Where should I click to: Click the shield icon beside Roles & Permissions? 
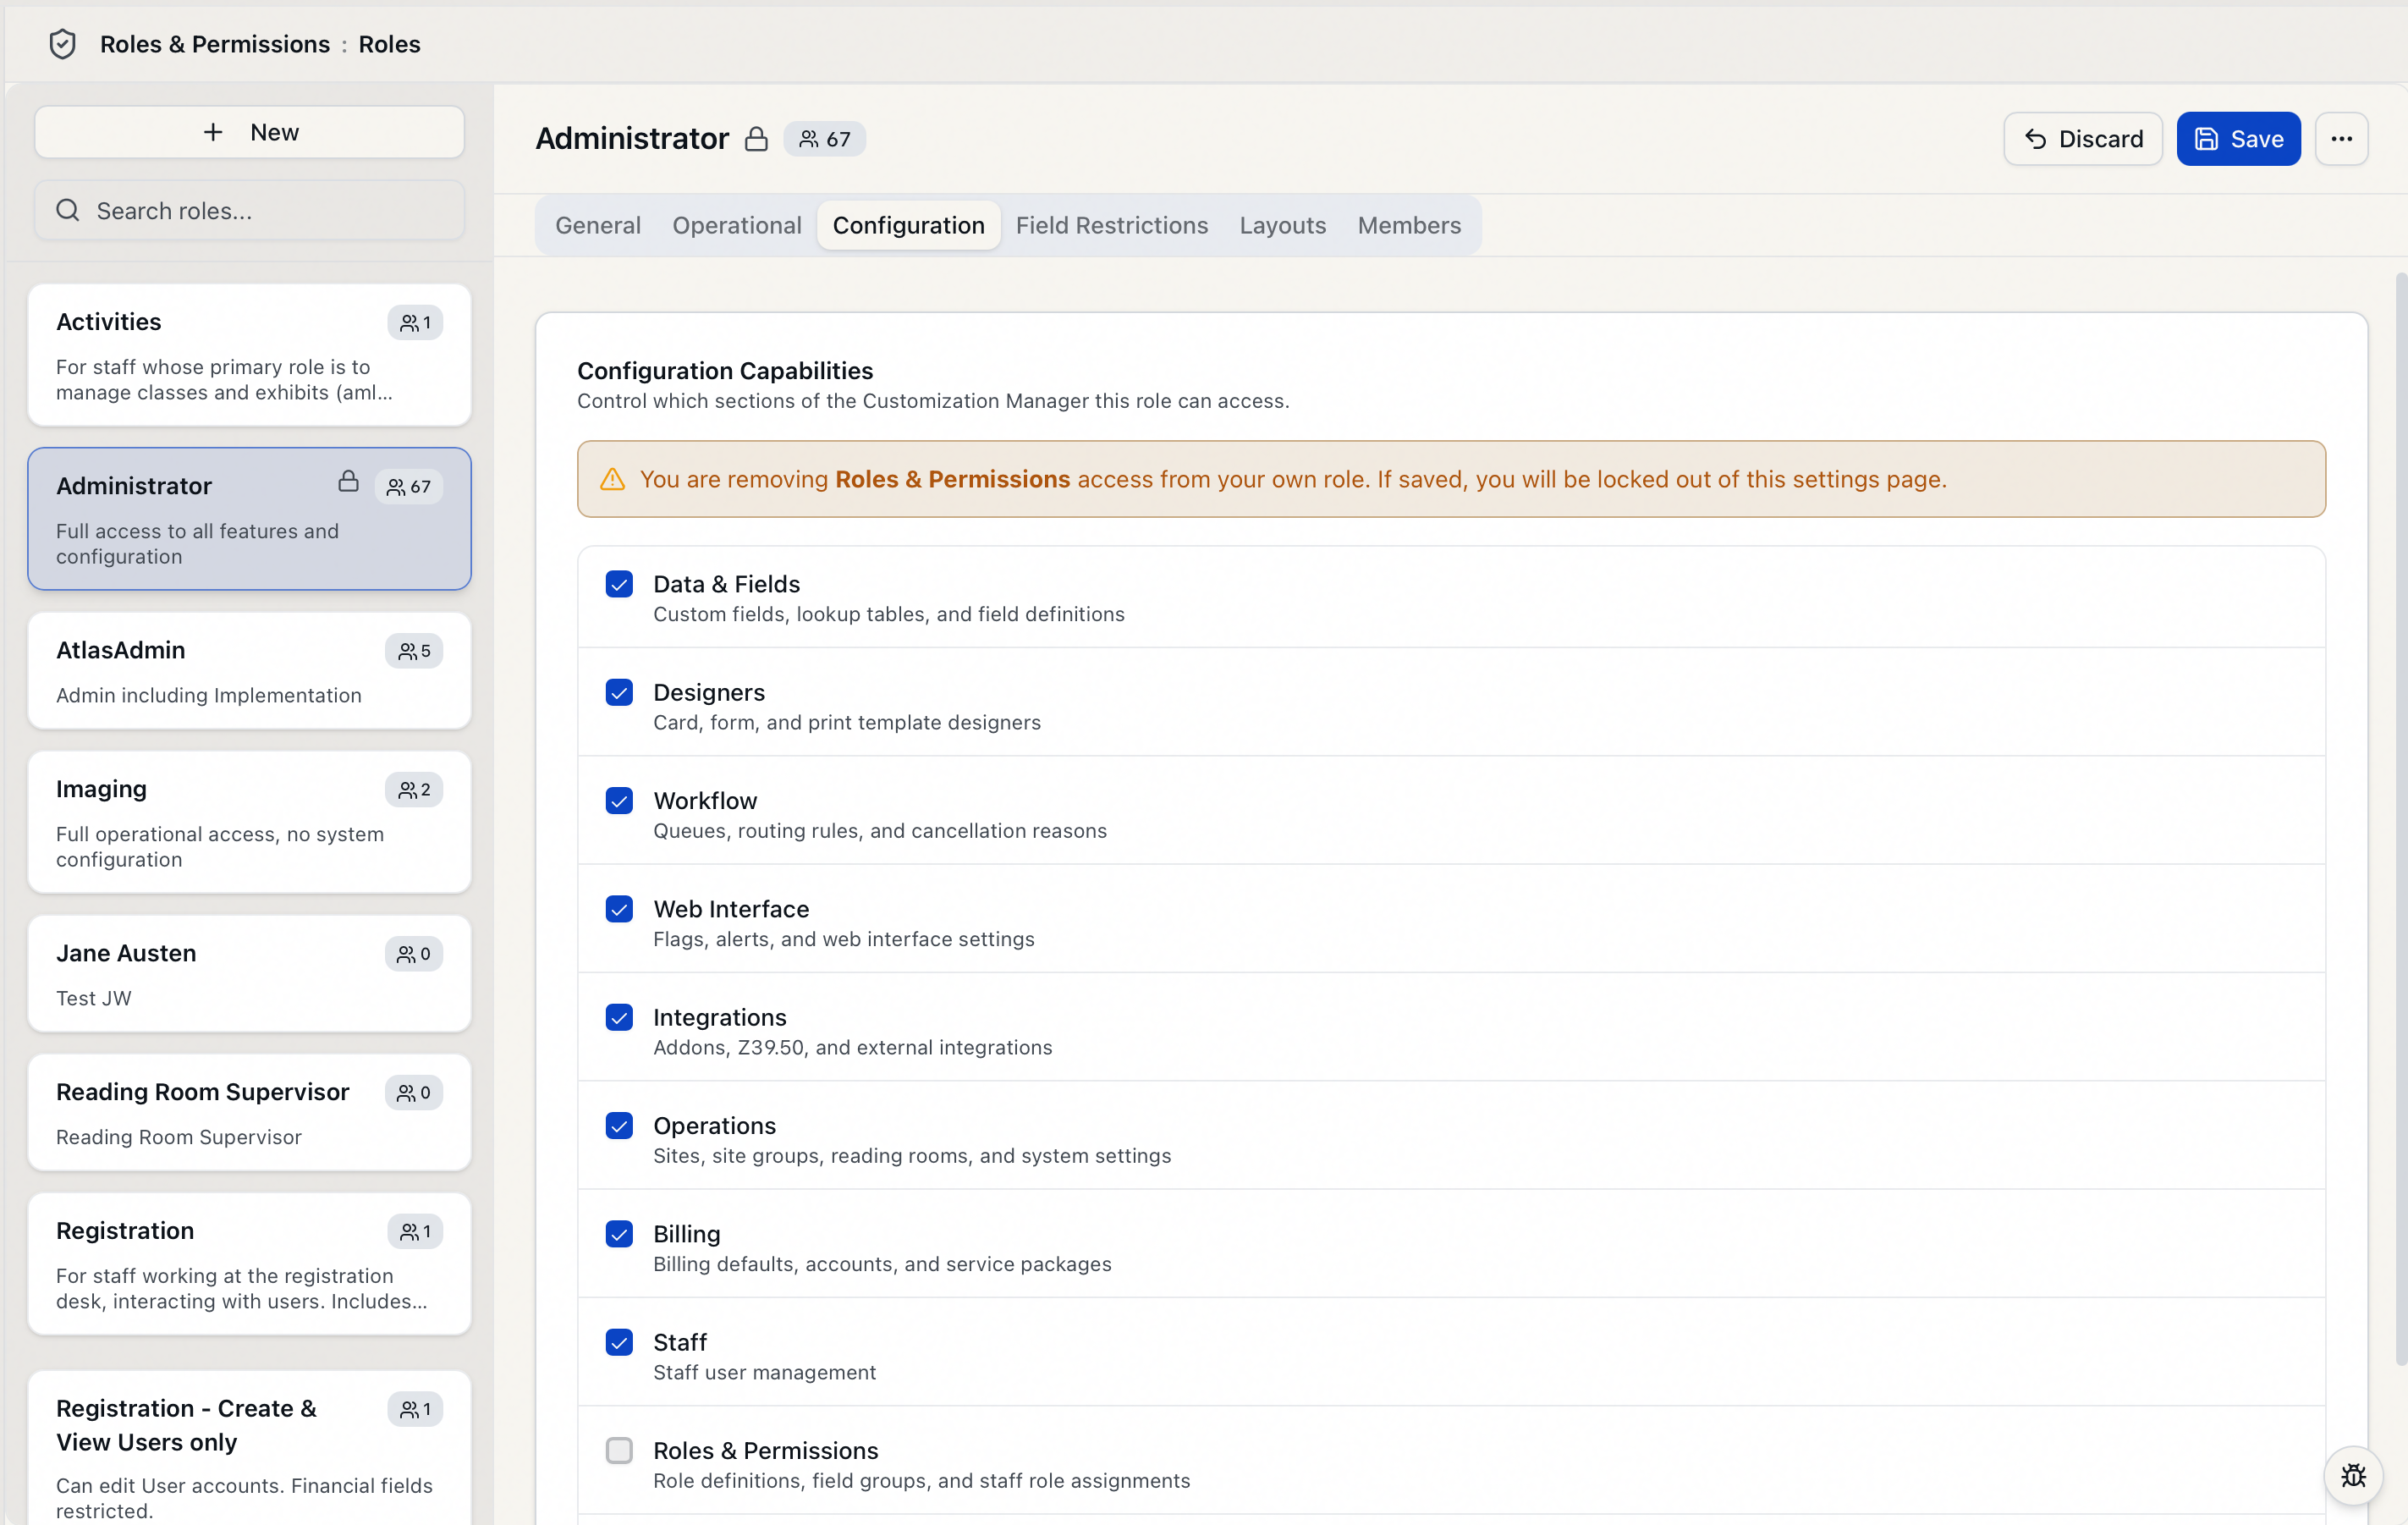[63, 44]
